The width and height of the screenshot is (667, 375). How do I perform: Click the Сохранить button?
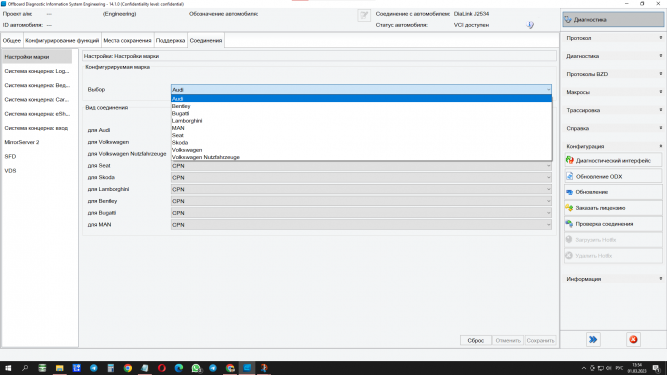pyautogui.click(x=540, y=340)
